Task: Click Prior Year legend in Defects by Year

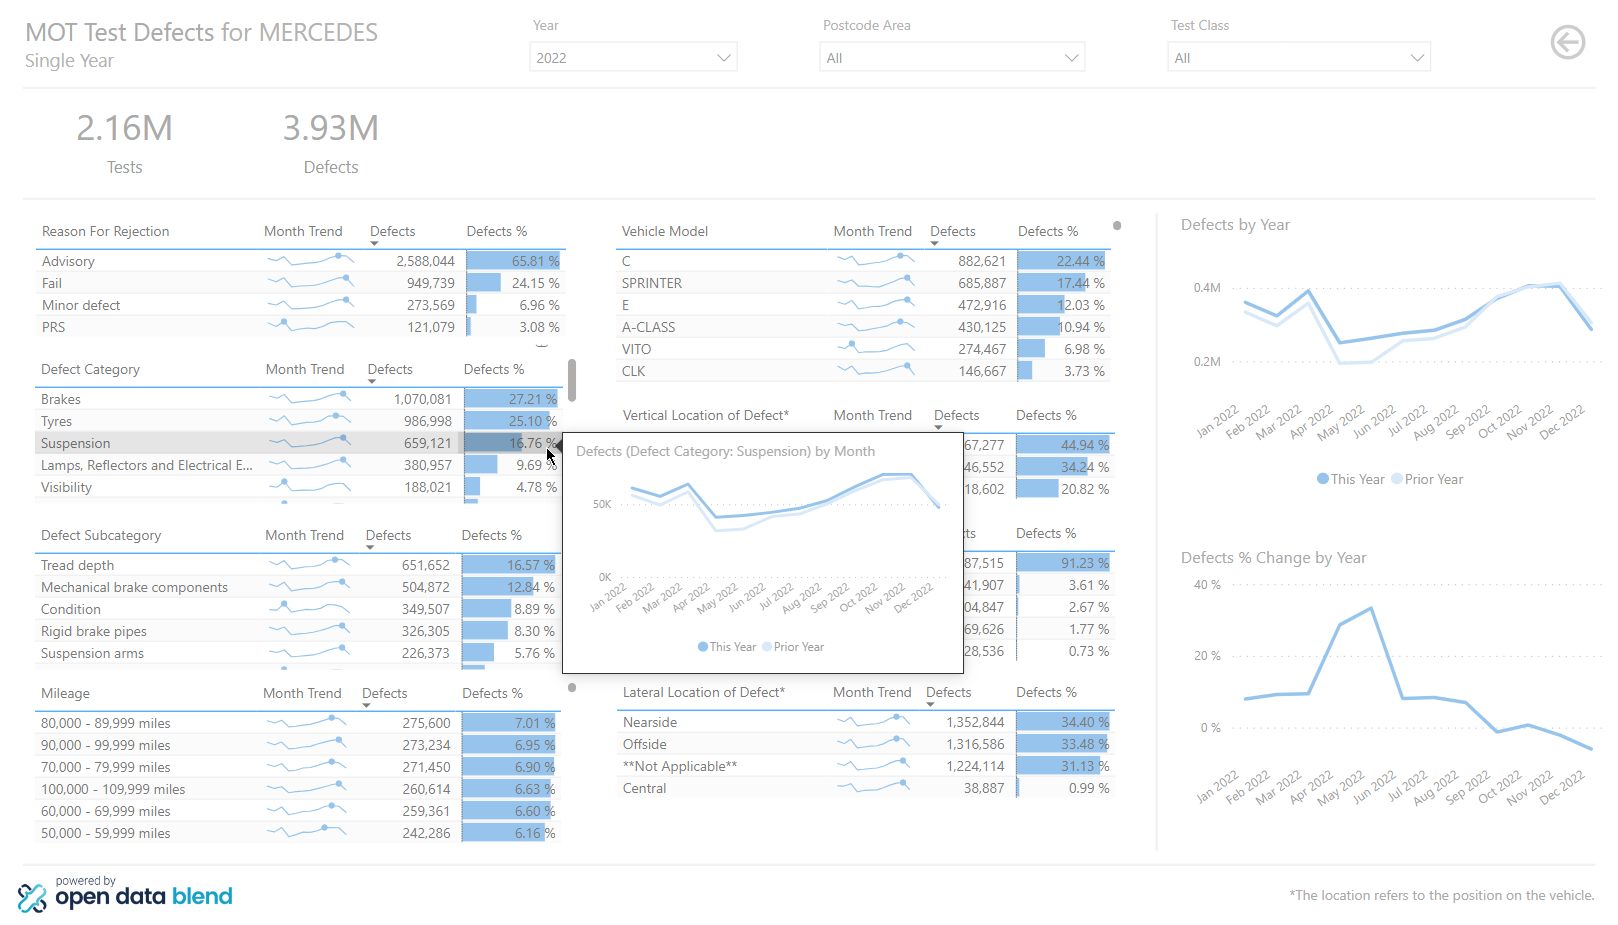Action: click(1427, 479)
